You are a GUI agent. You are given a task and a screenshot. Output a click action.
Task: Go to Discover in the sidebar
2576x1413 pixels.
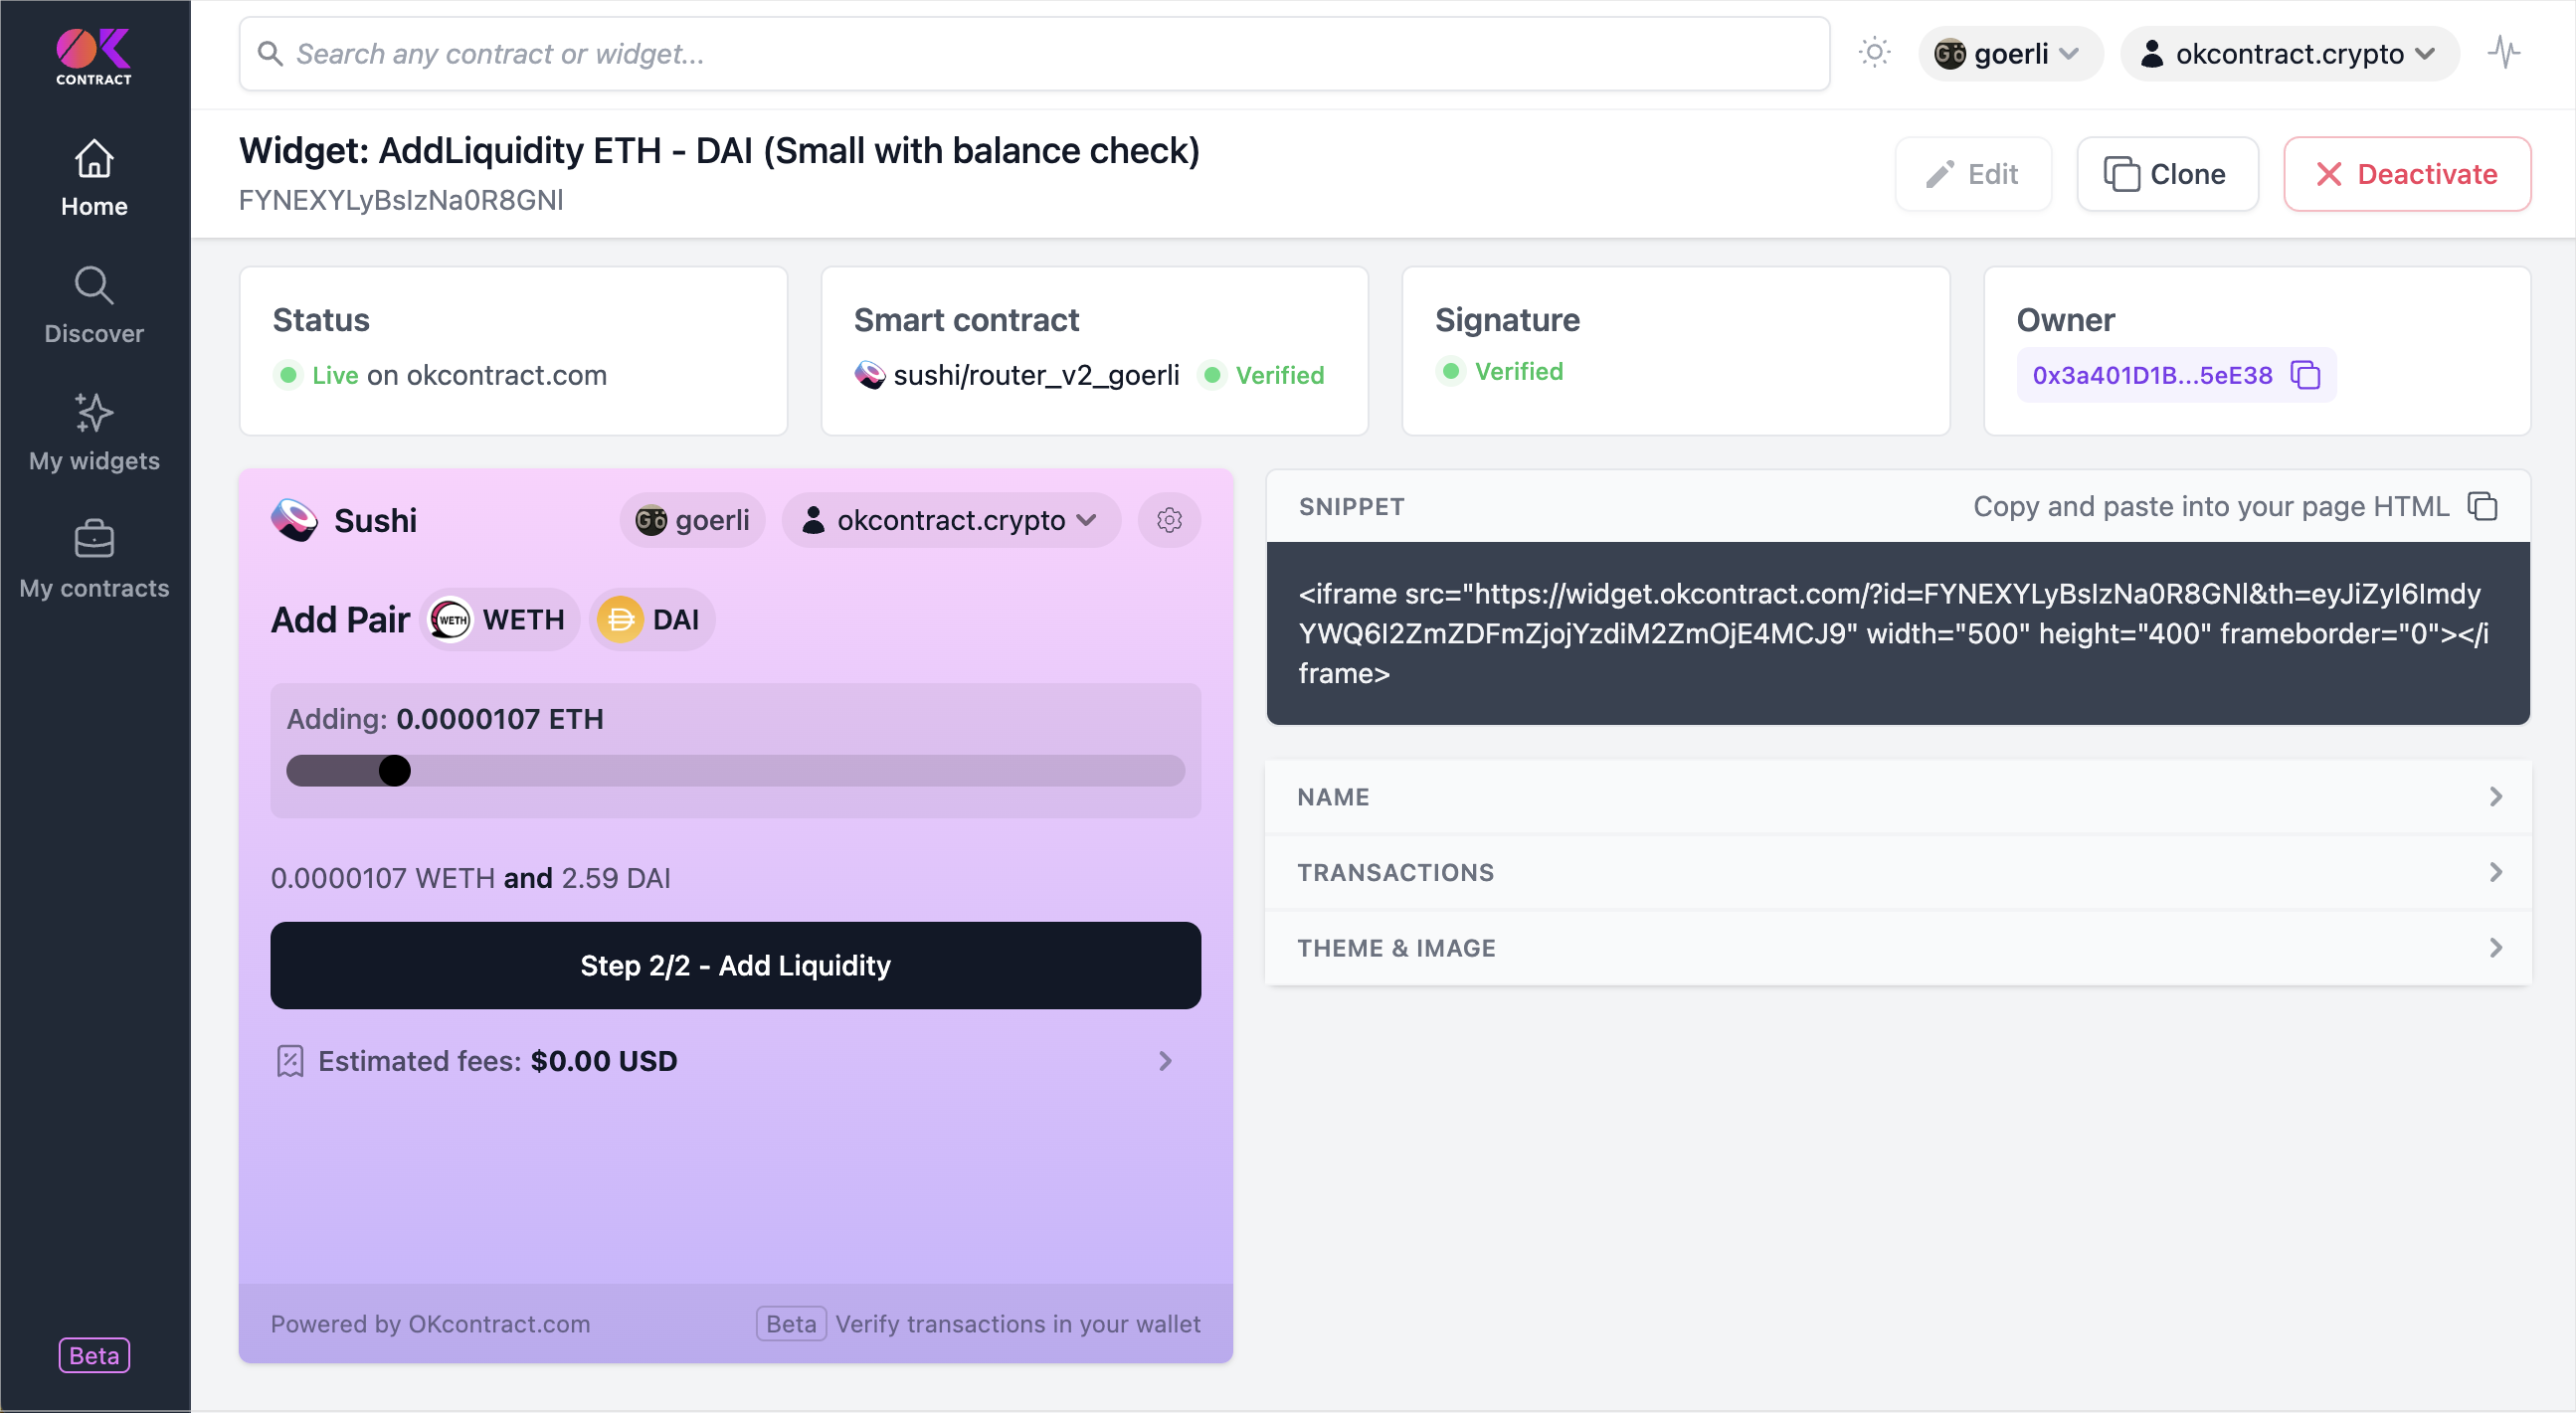pyautogui.click(x=94, y=305)
